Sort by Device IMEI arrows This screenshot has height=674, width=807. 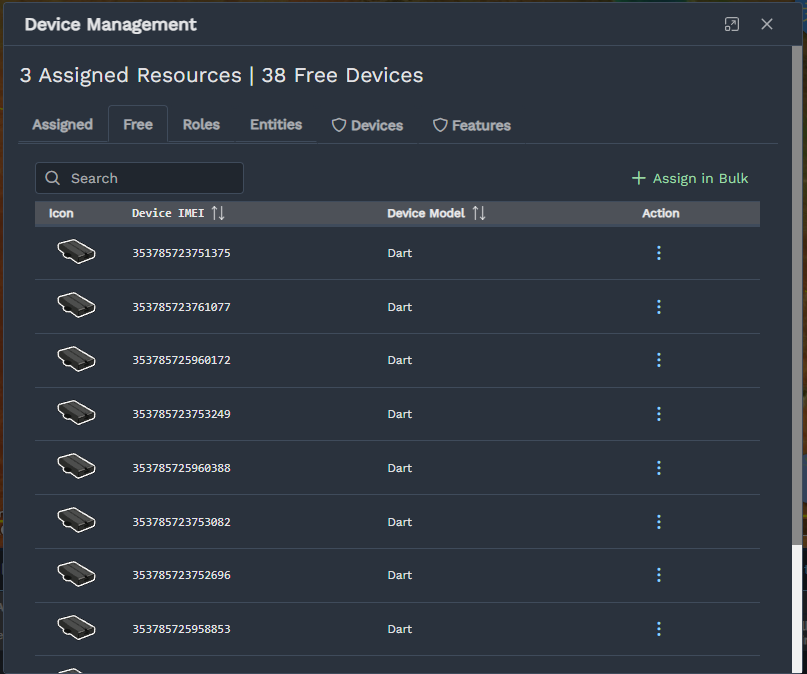(x=218, y=213)
